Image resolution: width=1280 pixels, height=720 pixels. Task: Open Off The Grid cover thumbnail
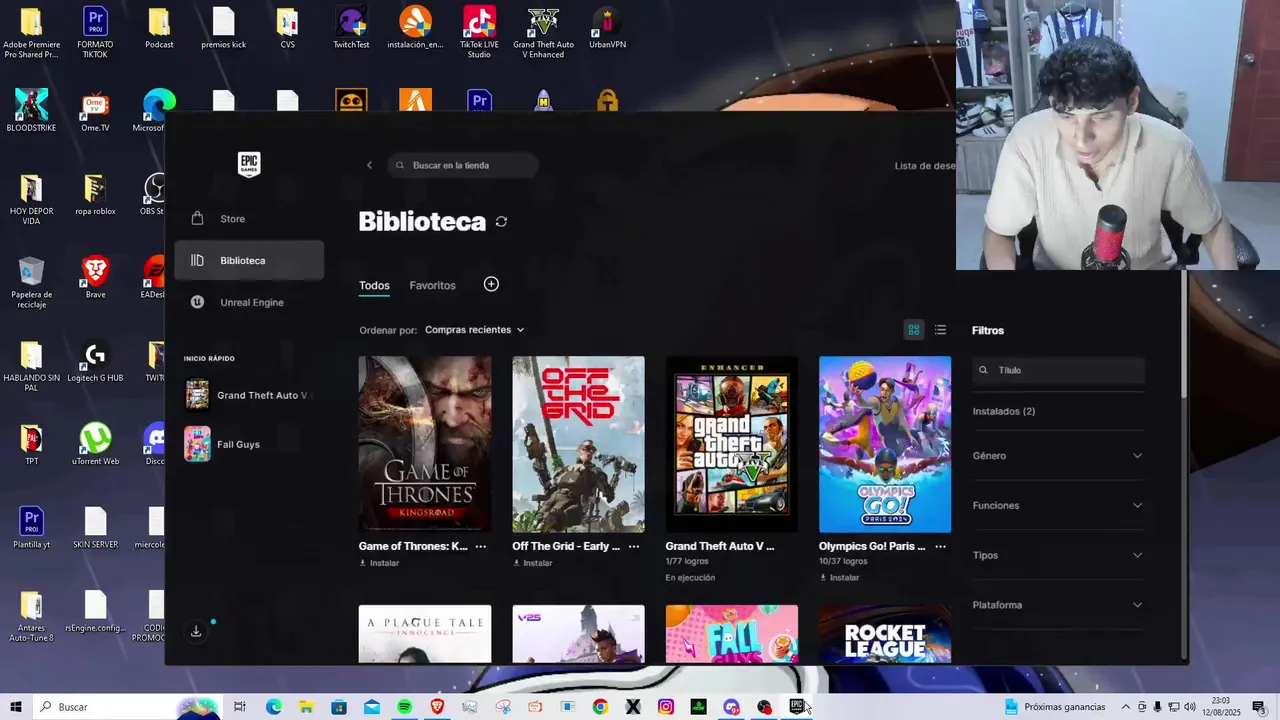click(578, 444)
